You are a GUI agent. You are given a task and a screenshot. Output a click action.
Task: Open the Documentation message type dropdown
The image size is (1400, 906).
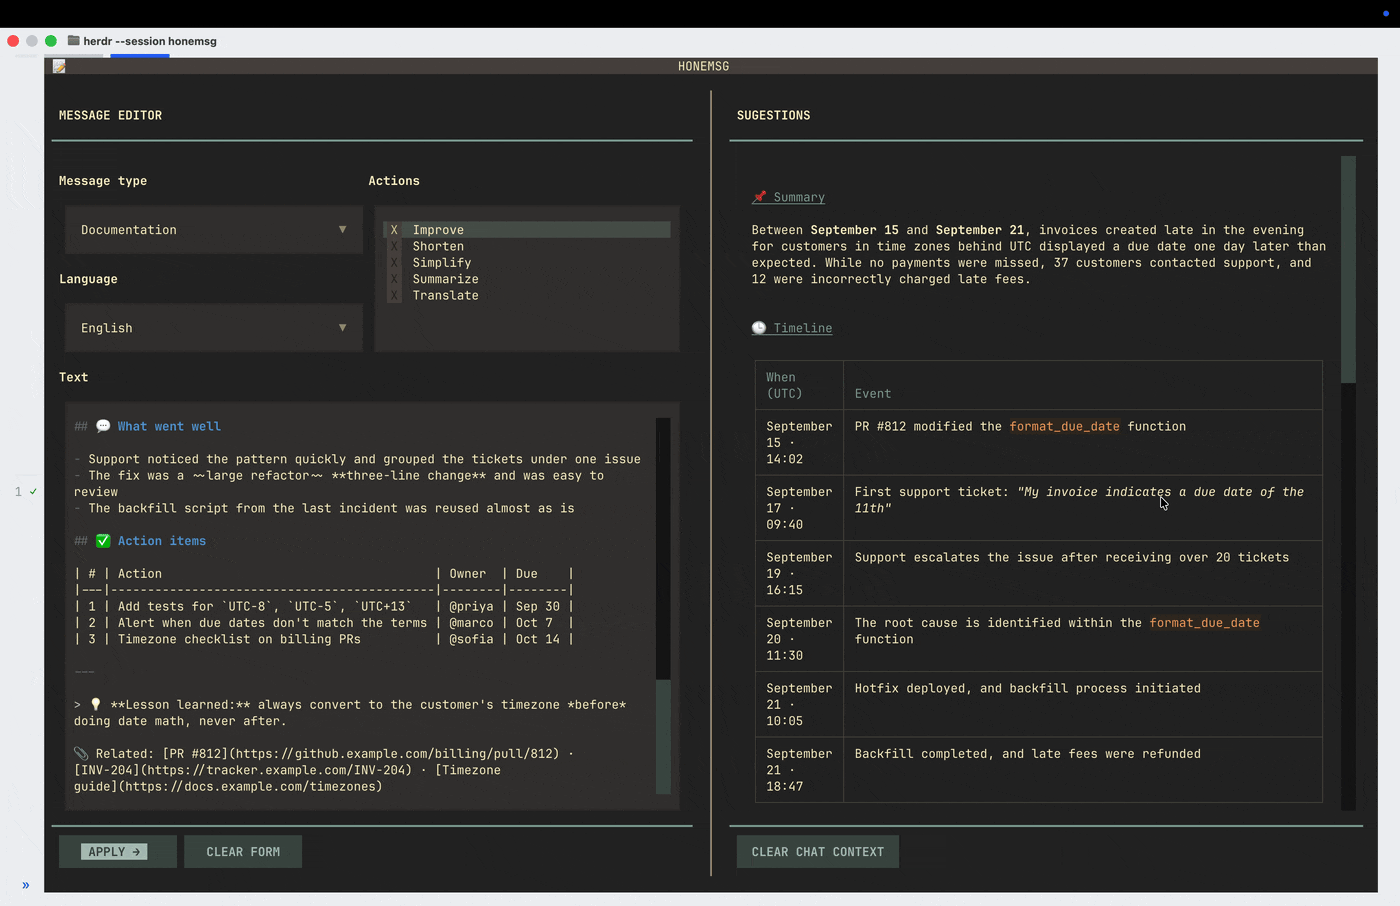click(214, 230)
